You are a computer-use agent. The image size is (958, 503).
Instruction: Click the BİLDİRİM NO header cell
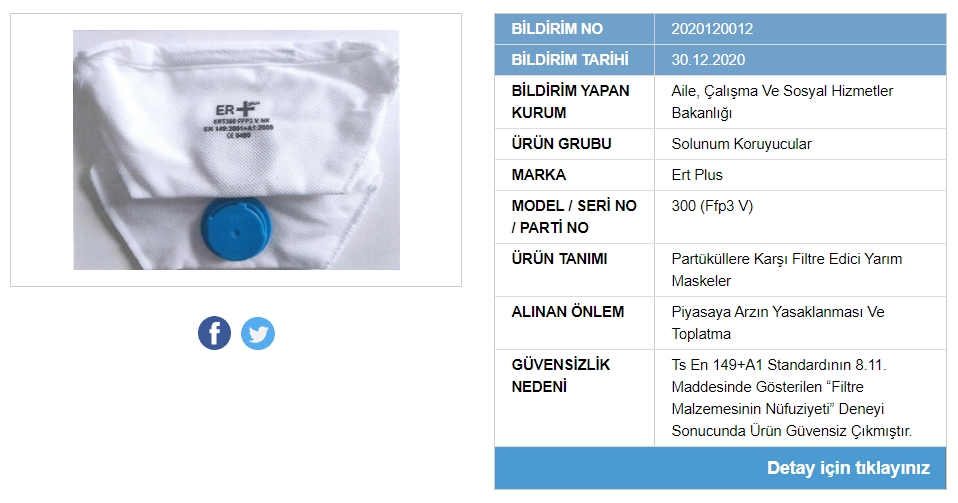574,29
